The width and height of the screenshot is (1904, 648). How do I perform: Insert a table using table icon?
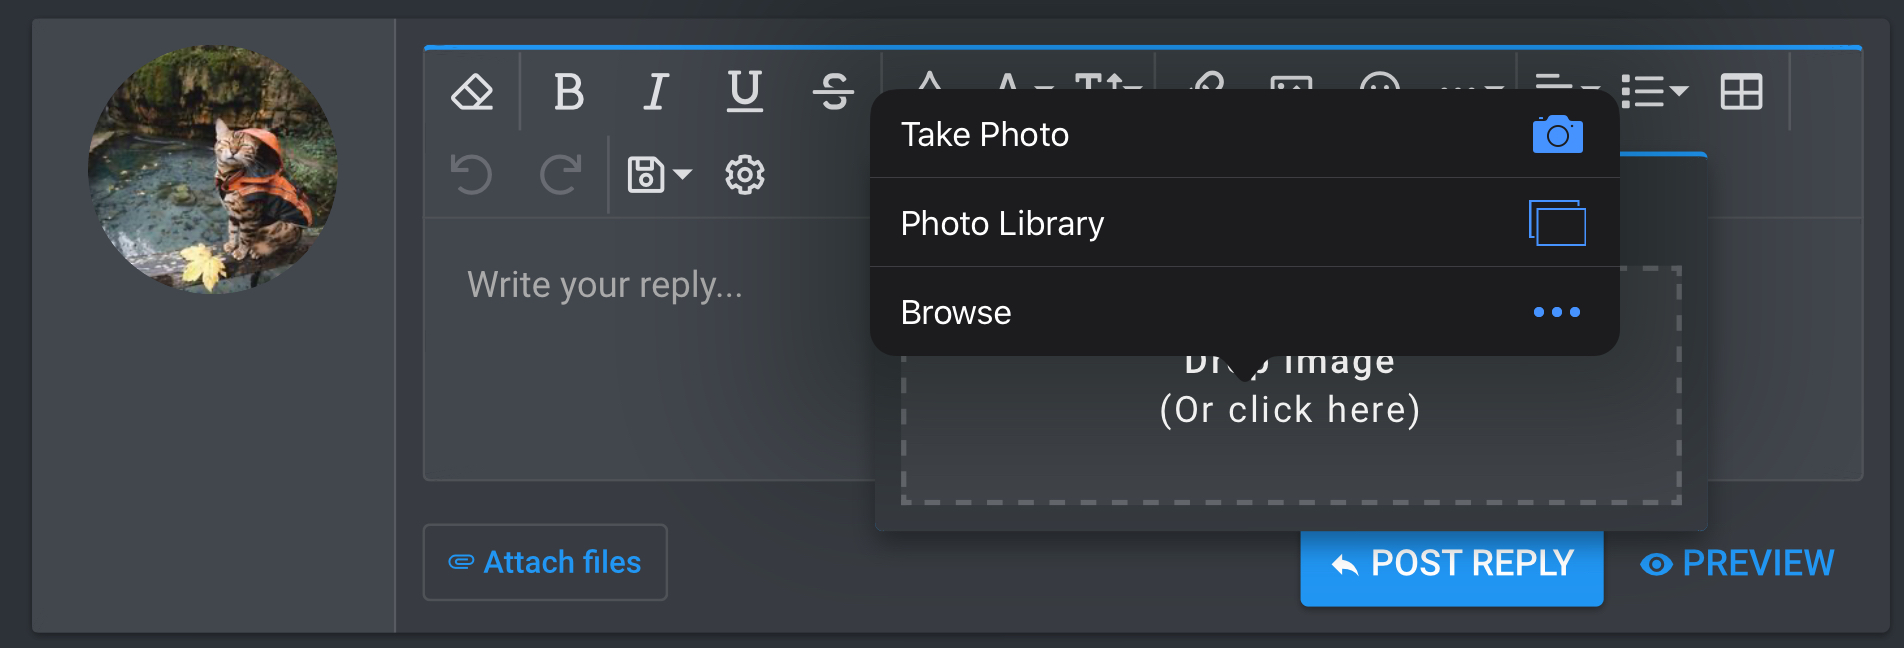1741,92
